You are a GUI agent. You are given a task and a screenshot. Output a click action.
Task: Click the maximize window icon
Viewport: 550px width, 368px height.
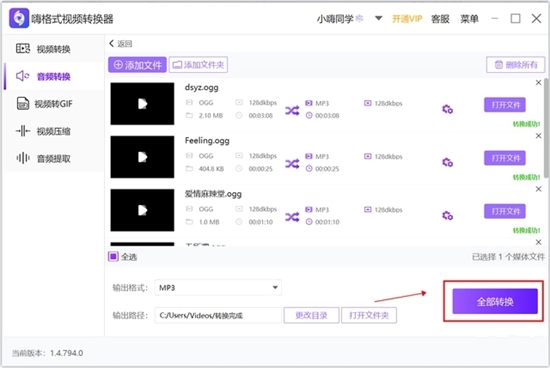click(x=515, y=18)
